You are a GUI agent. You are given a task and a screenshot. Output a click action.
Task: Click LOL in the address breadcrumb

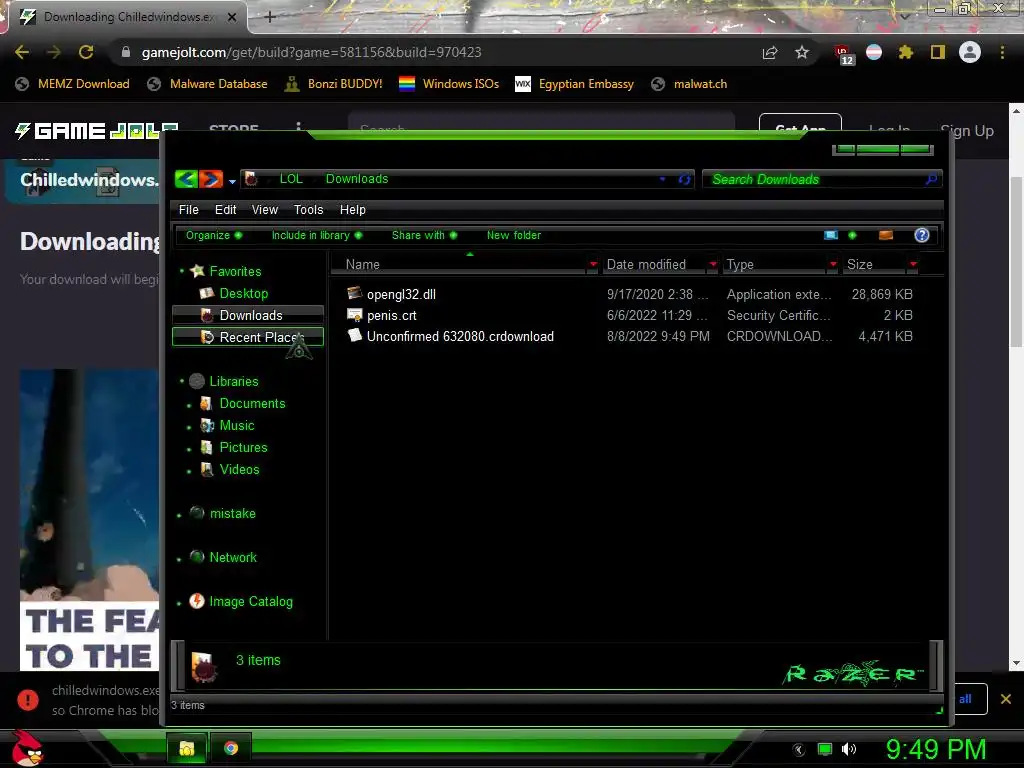click(291, 179)
